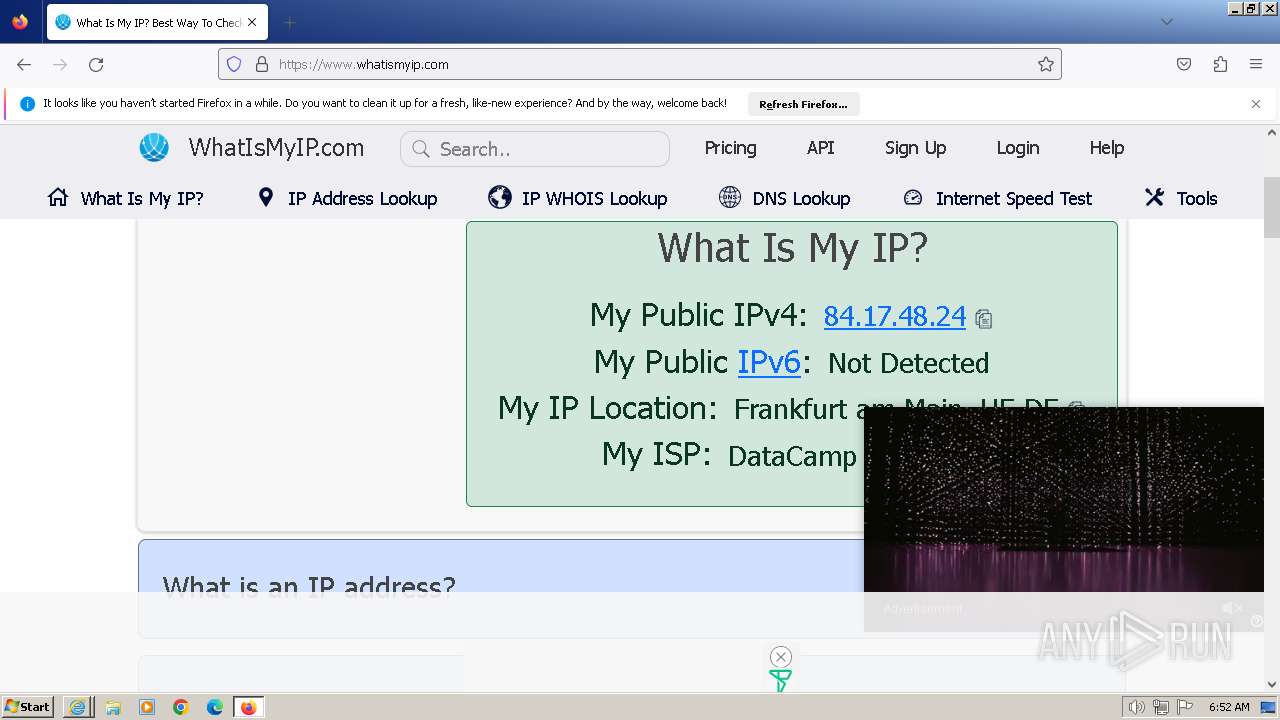This screenshot has width=1280, height=720.
Task: Open Action Center flag icon
Action: click(x=1185, y=707)
